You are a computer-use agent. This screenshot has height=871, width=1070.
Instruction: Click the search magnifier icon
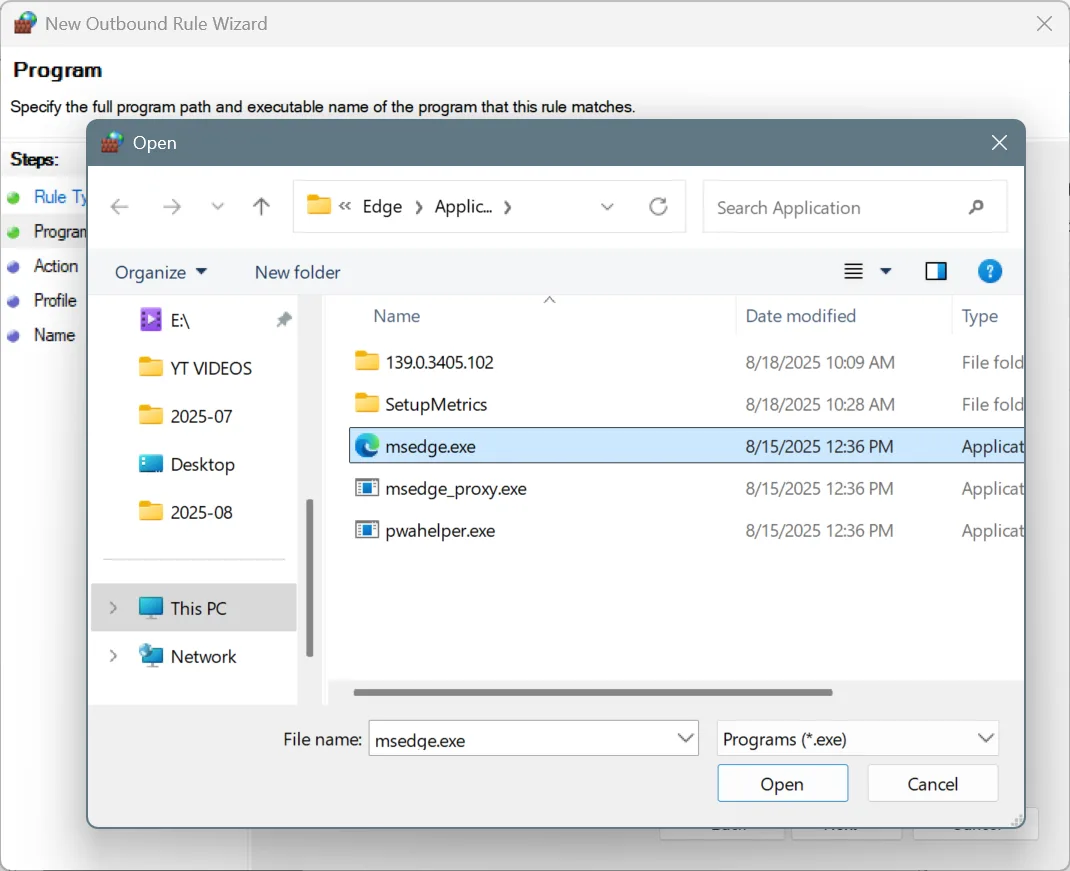tap(977, 207)
